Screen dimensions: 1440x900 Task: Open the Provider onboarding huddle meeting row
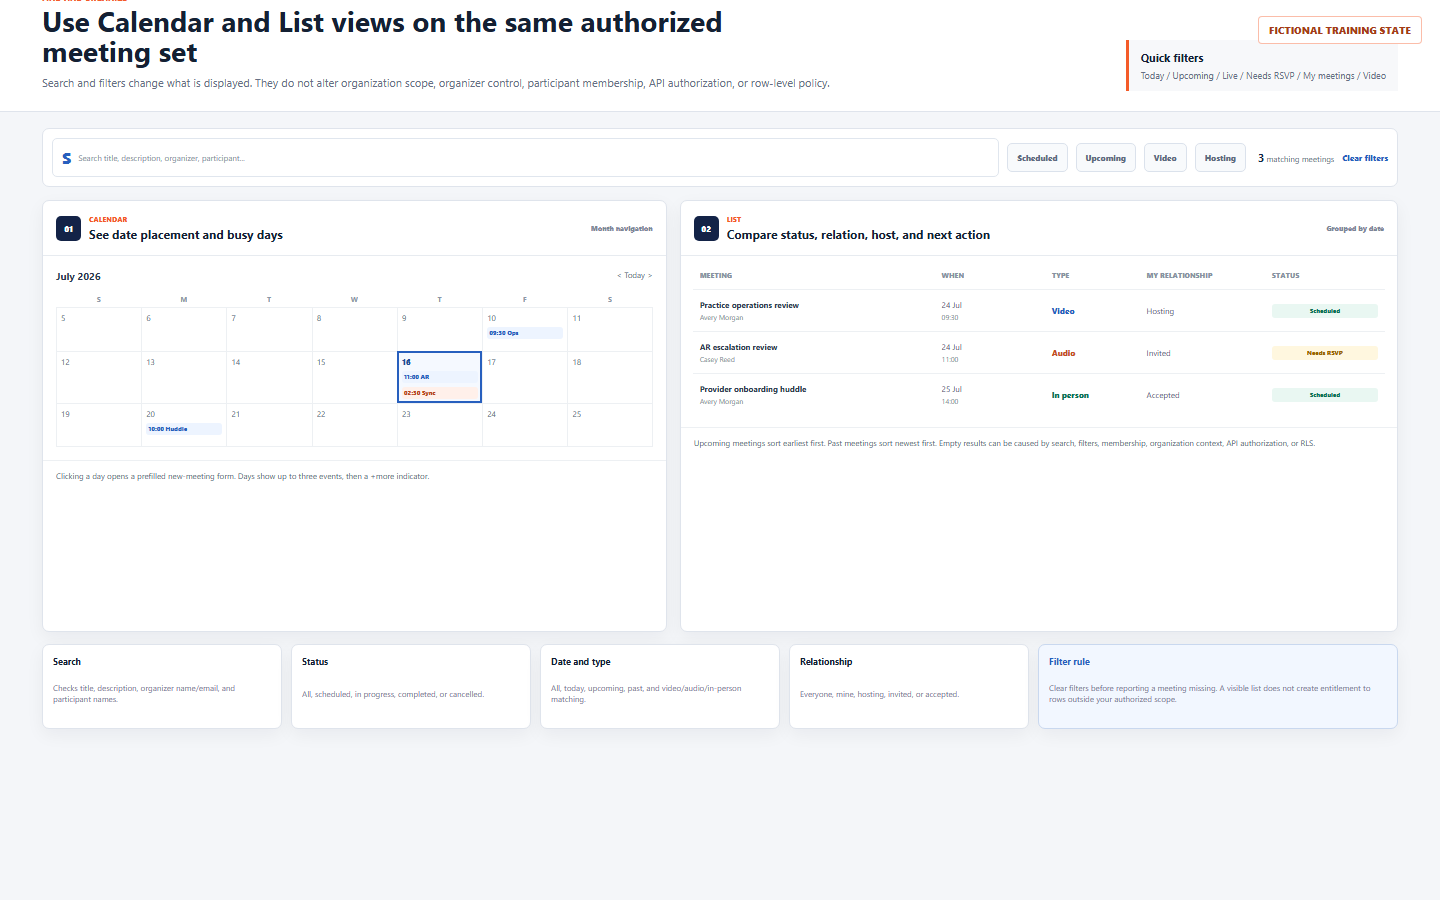(x=1039, y=395)
